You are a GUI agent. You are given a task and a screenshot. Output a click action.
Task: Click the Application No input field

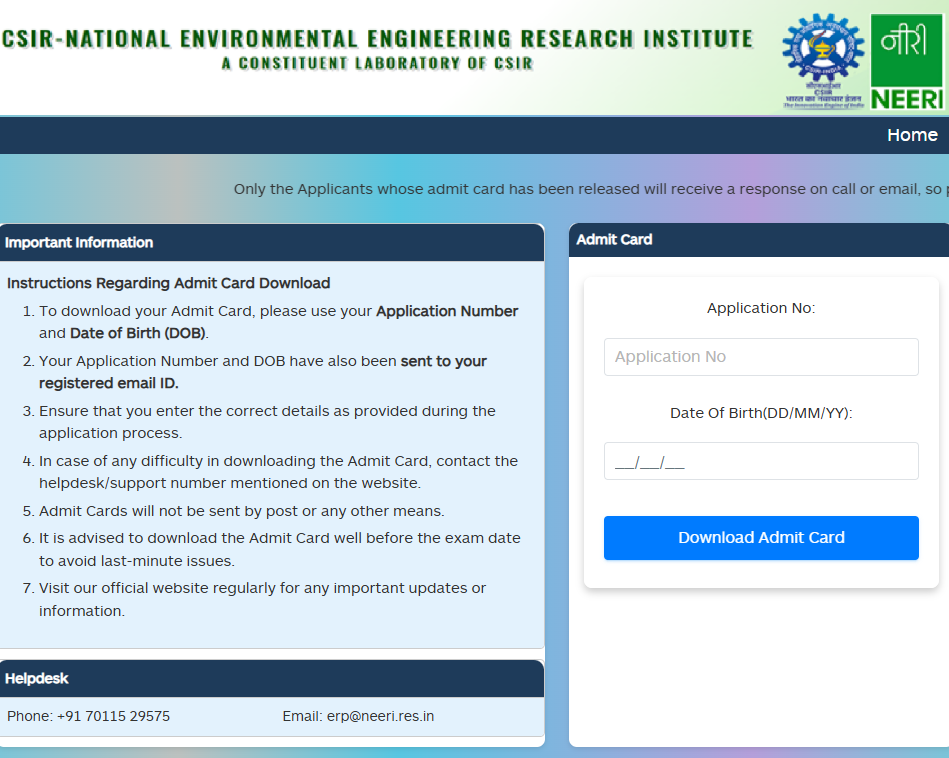pyautogui.click(x=760, y=357)
